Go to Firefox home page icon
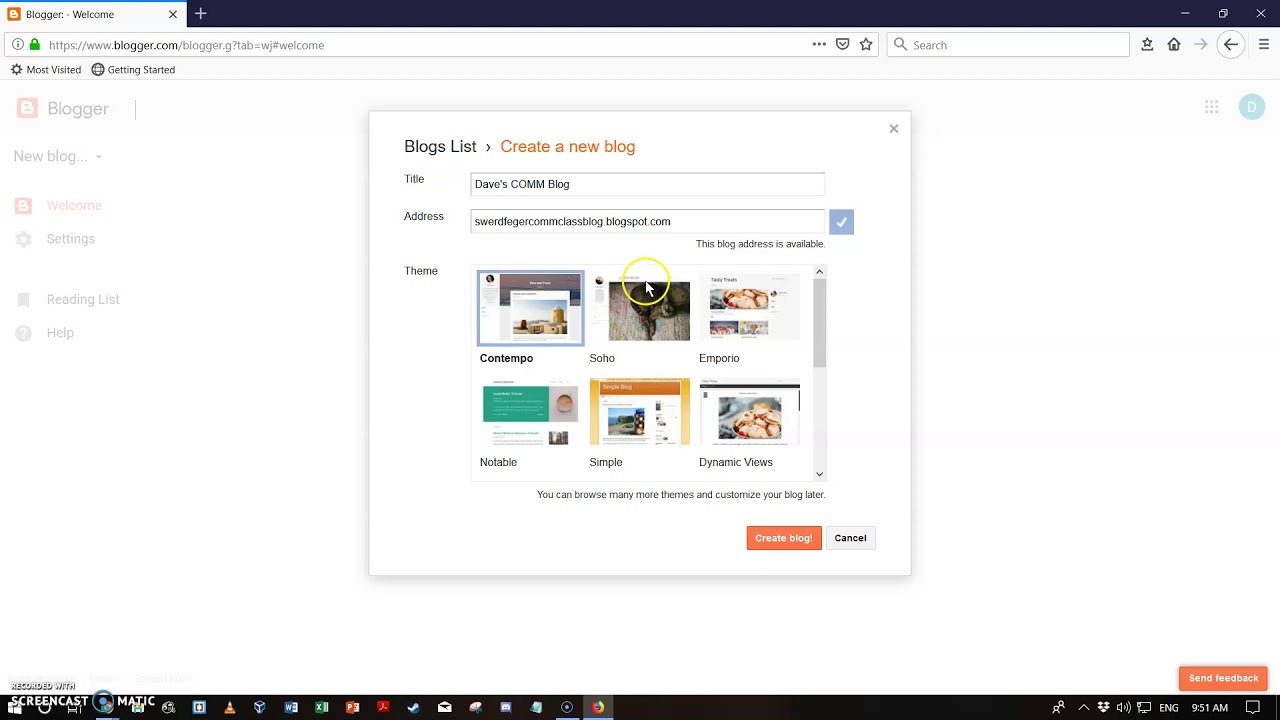This screenshot has height=720, width=1280. tap(1174, 44)
